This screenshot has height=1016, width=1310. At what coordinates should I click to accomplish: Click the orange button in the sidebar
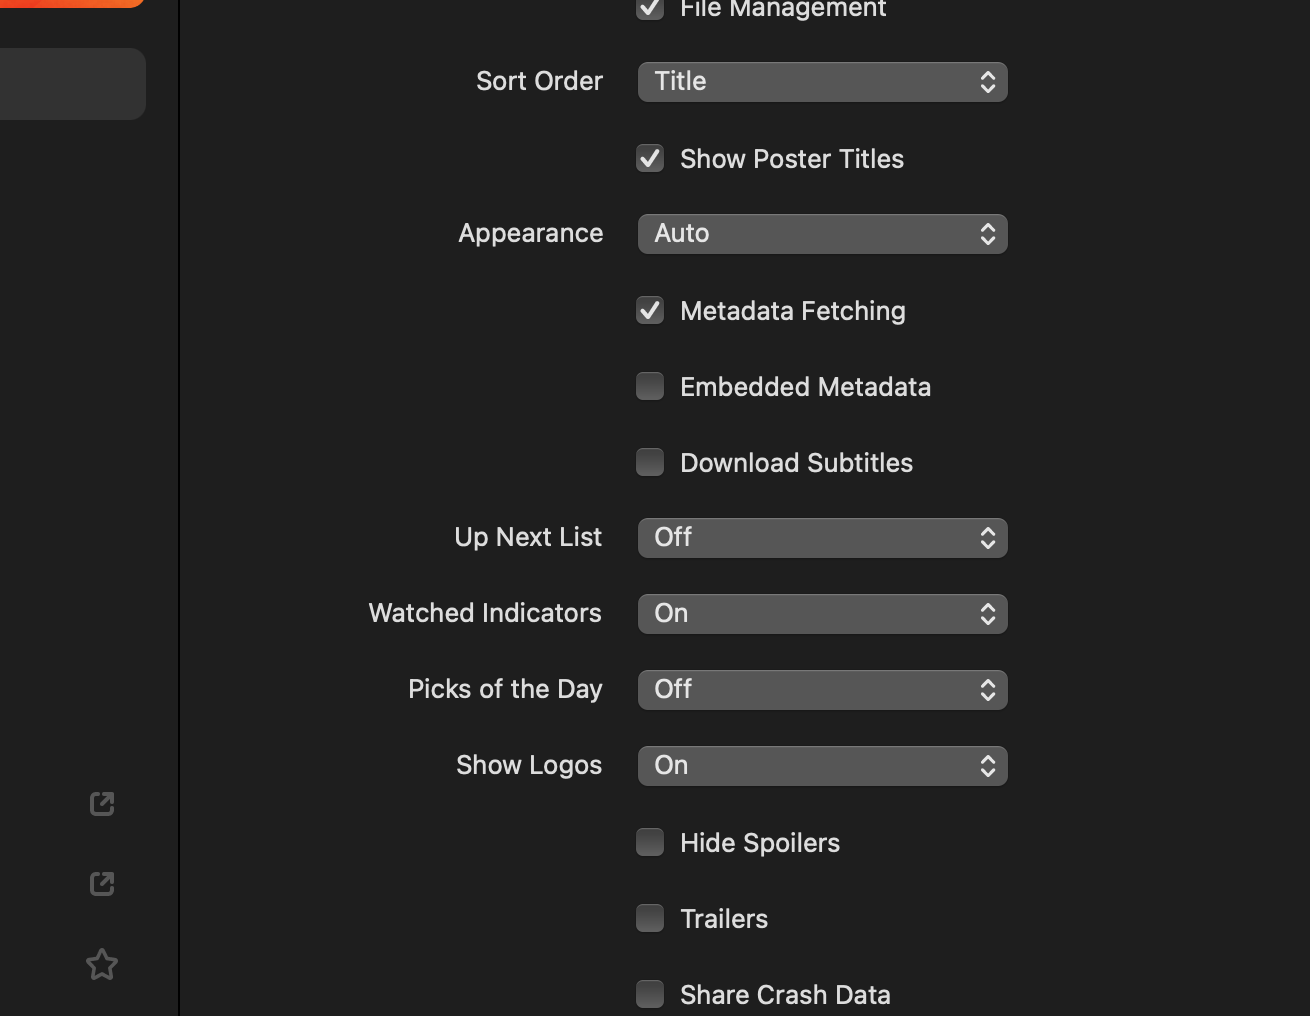pos(70,3)
